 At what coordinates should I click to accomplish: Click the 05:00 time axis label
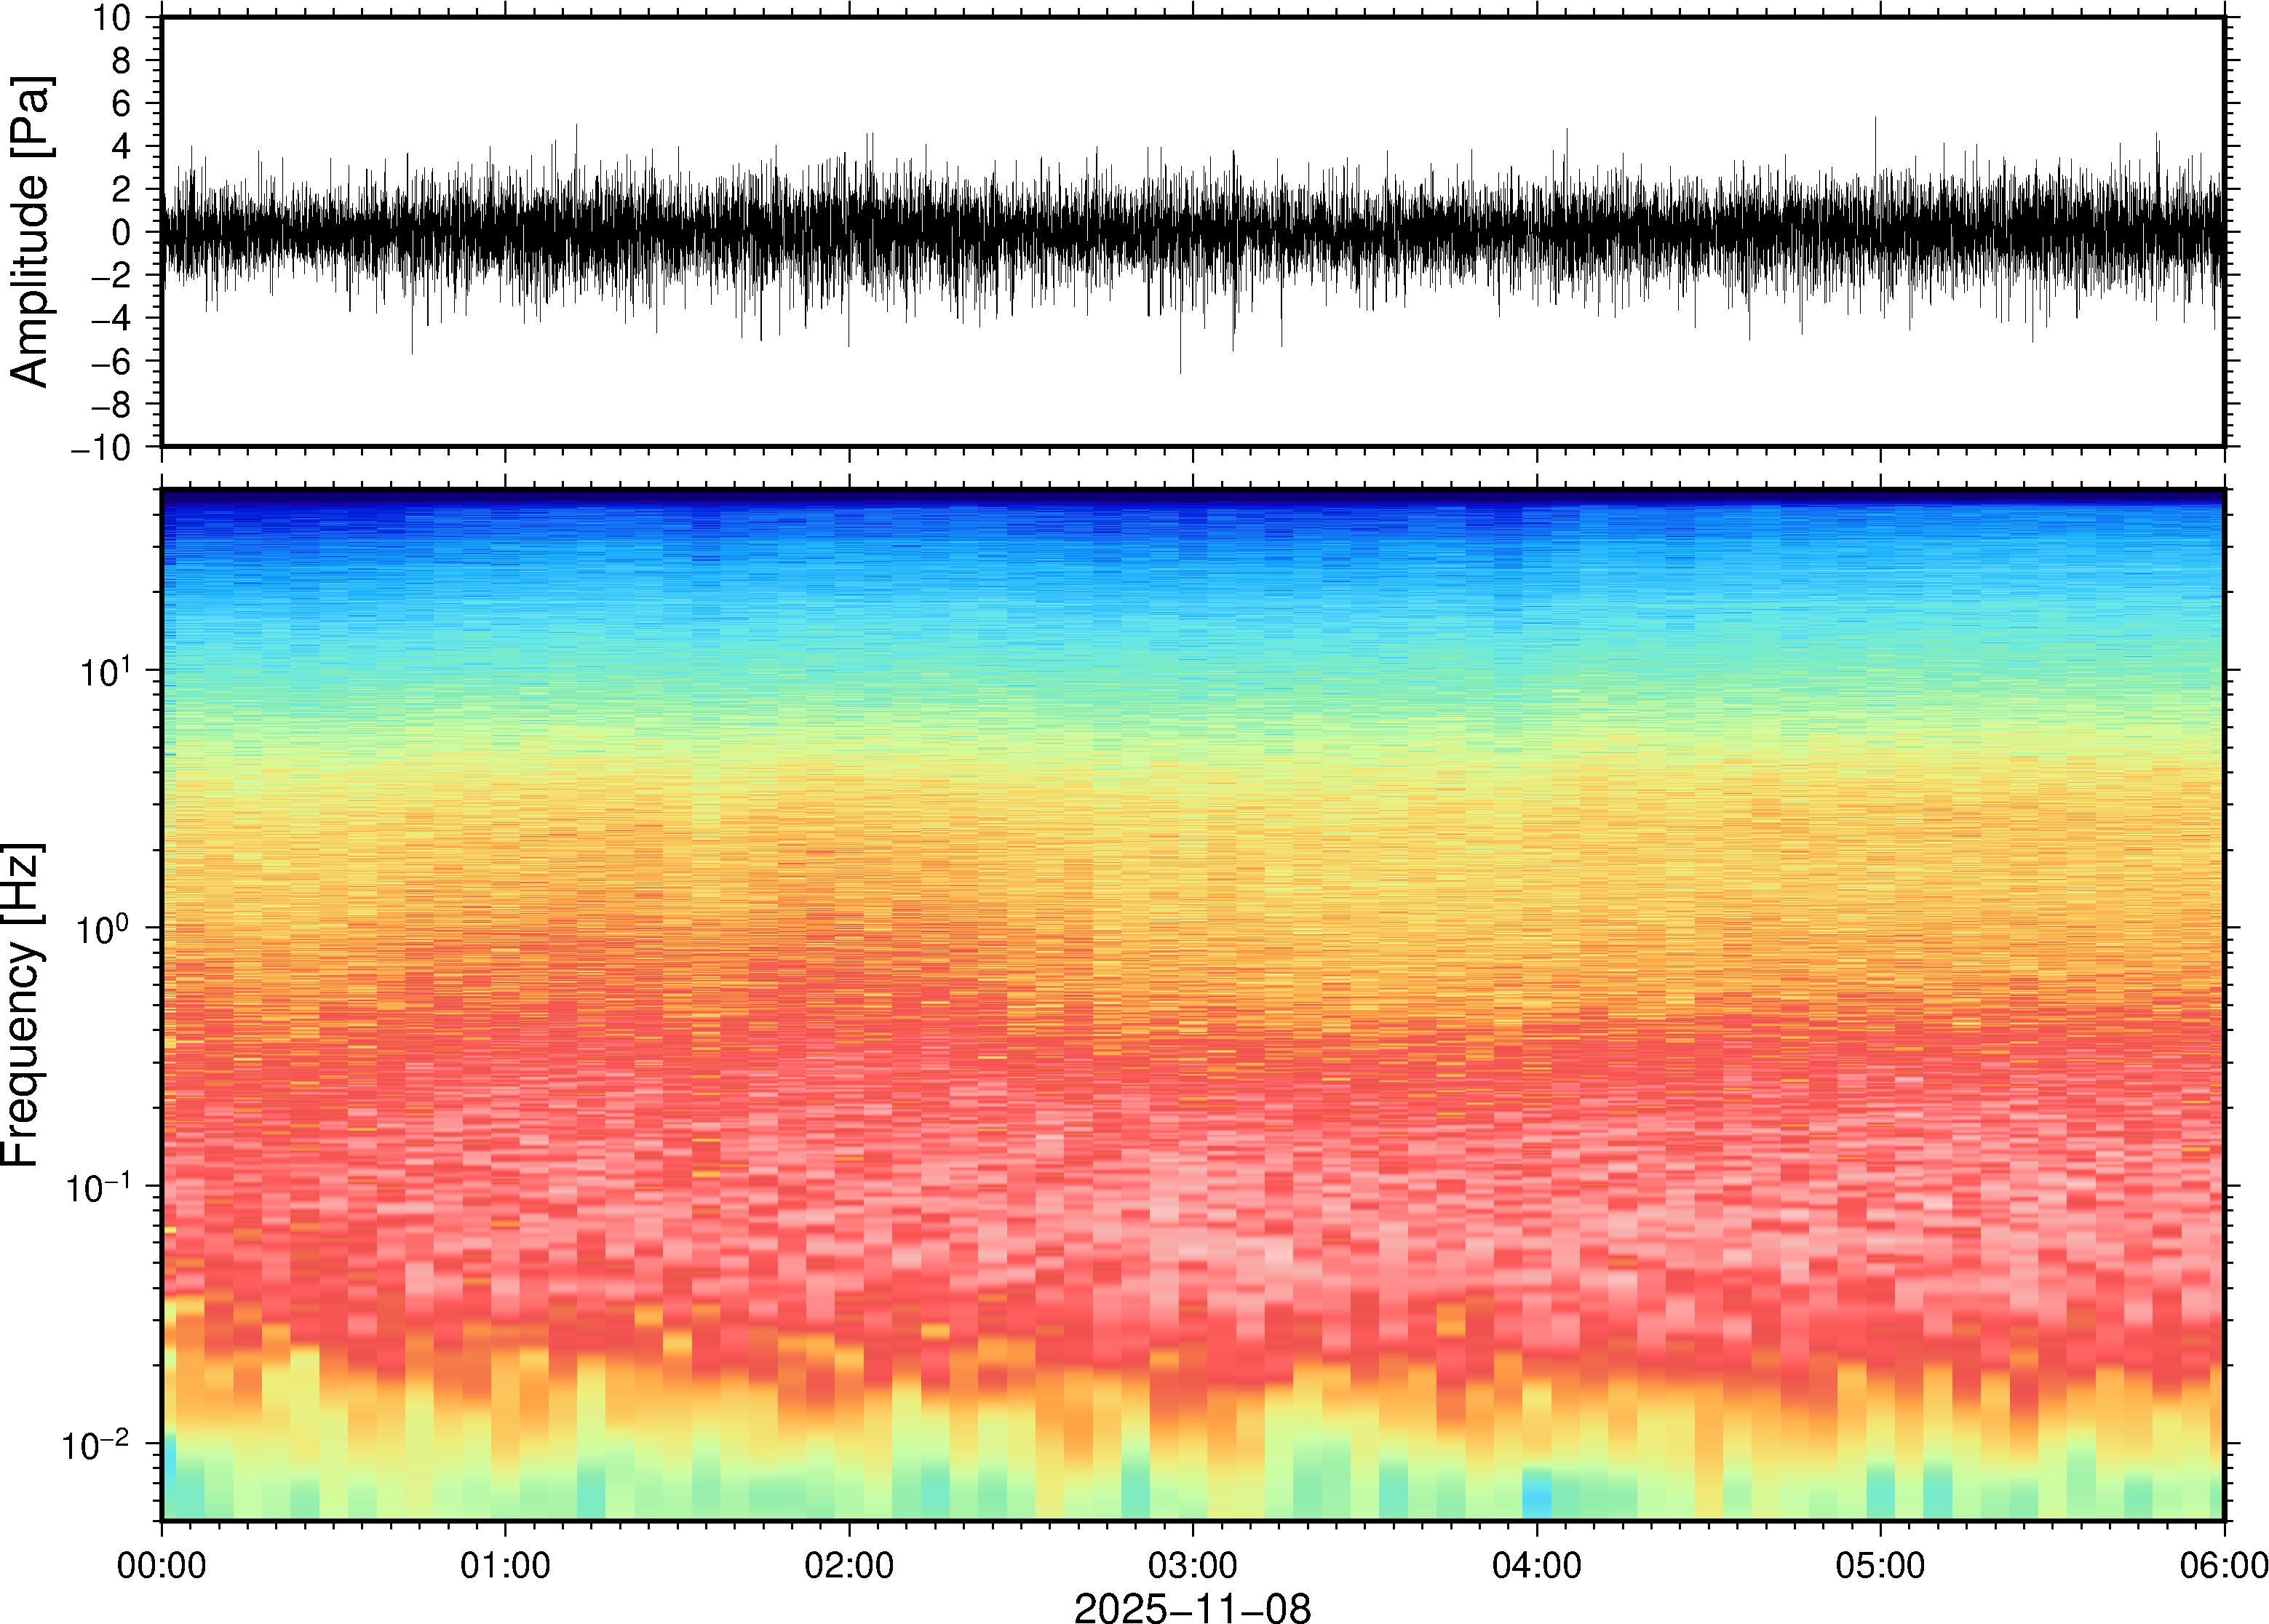(x=1880, y=1565)
